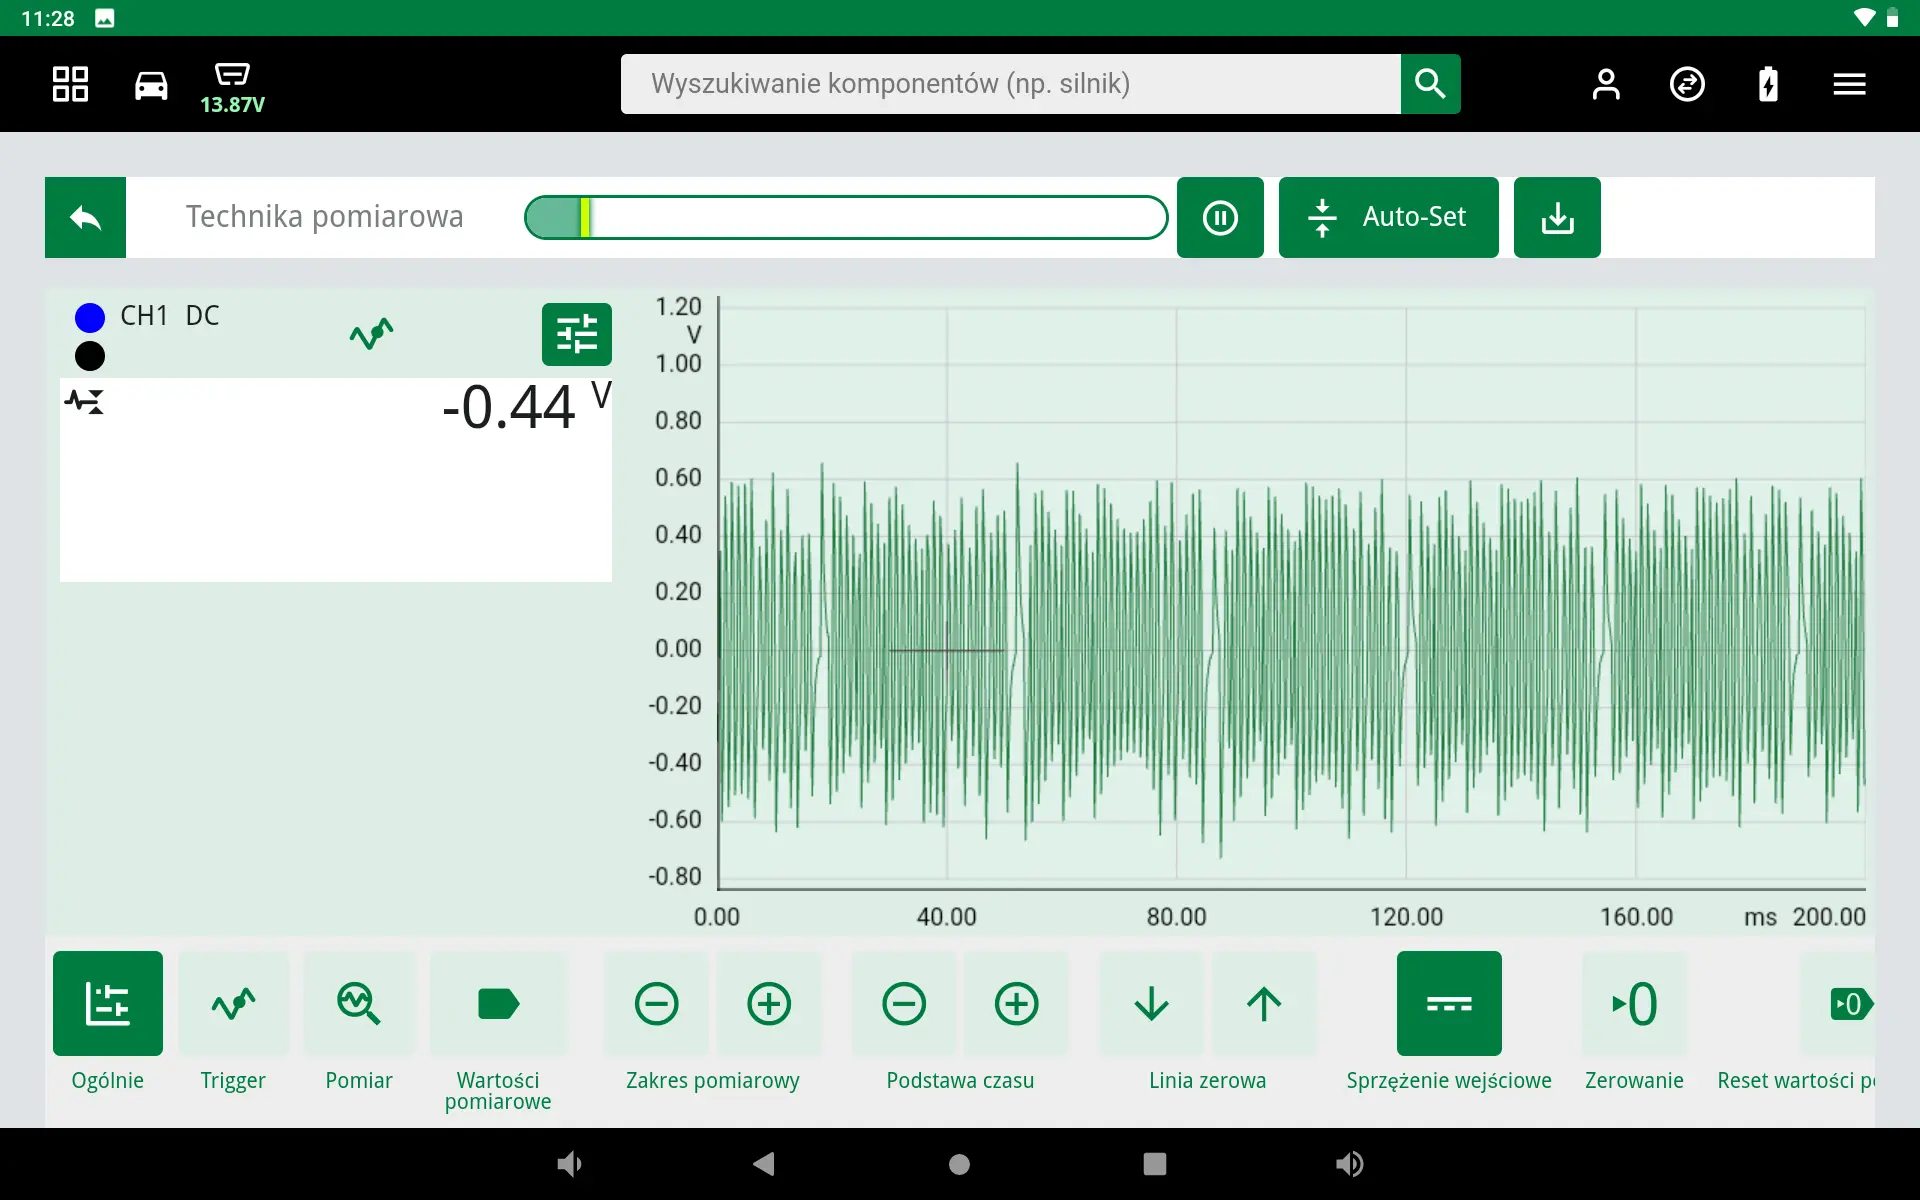The width and height of the screenshot is (1920, 1200).
Task: Tap Android recent apps square button
Action: [x=1155, y=1164]
